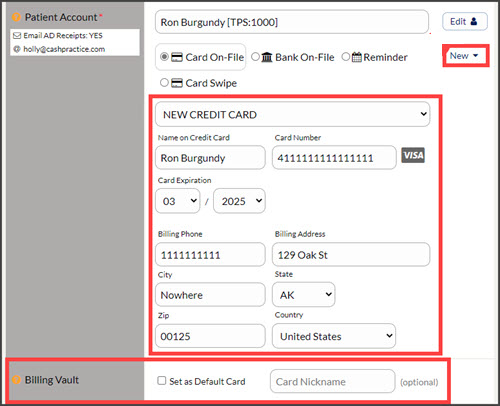Enable Set as Default Card checkbox
The height and width of the screenshot is (406, 500).
pyautogui.click(x=162, y=381)
